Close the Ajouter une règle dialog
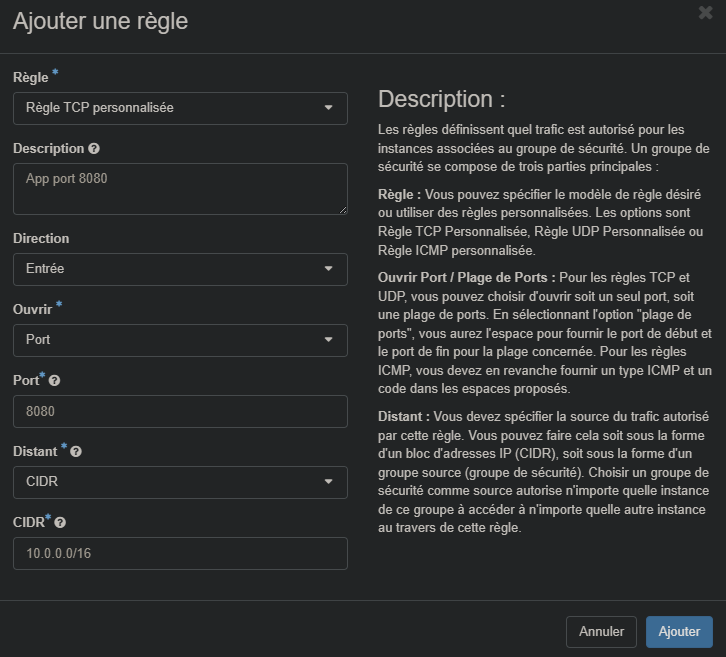 (x=705, y=13)
